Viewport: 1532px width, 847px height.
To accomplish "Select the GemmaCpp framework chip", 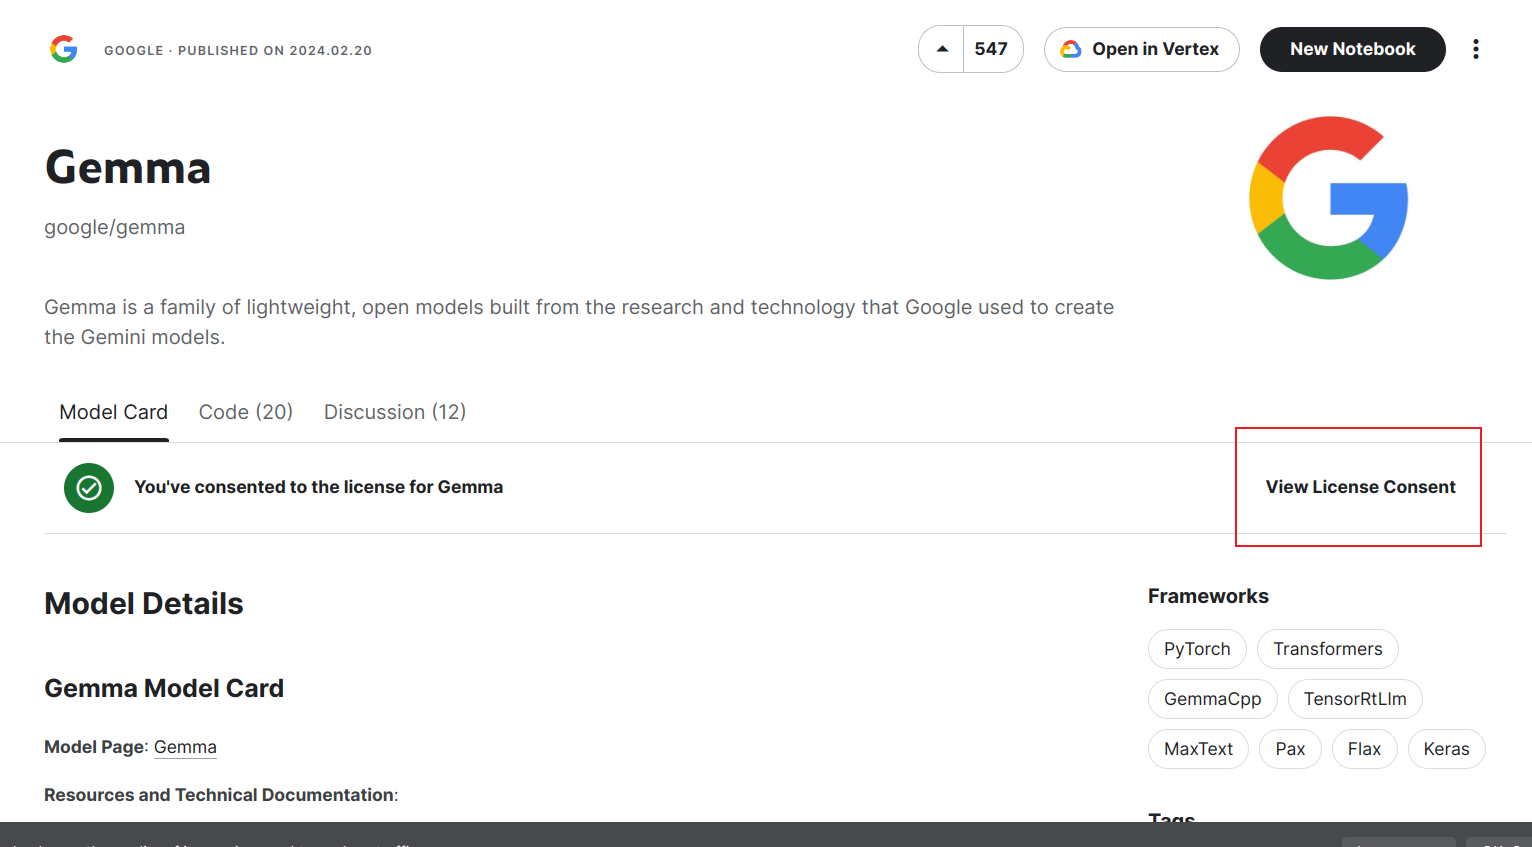I will pos(1213,699).
